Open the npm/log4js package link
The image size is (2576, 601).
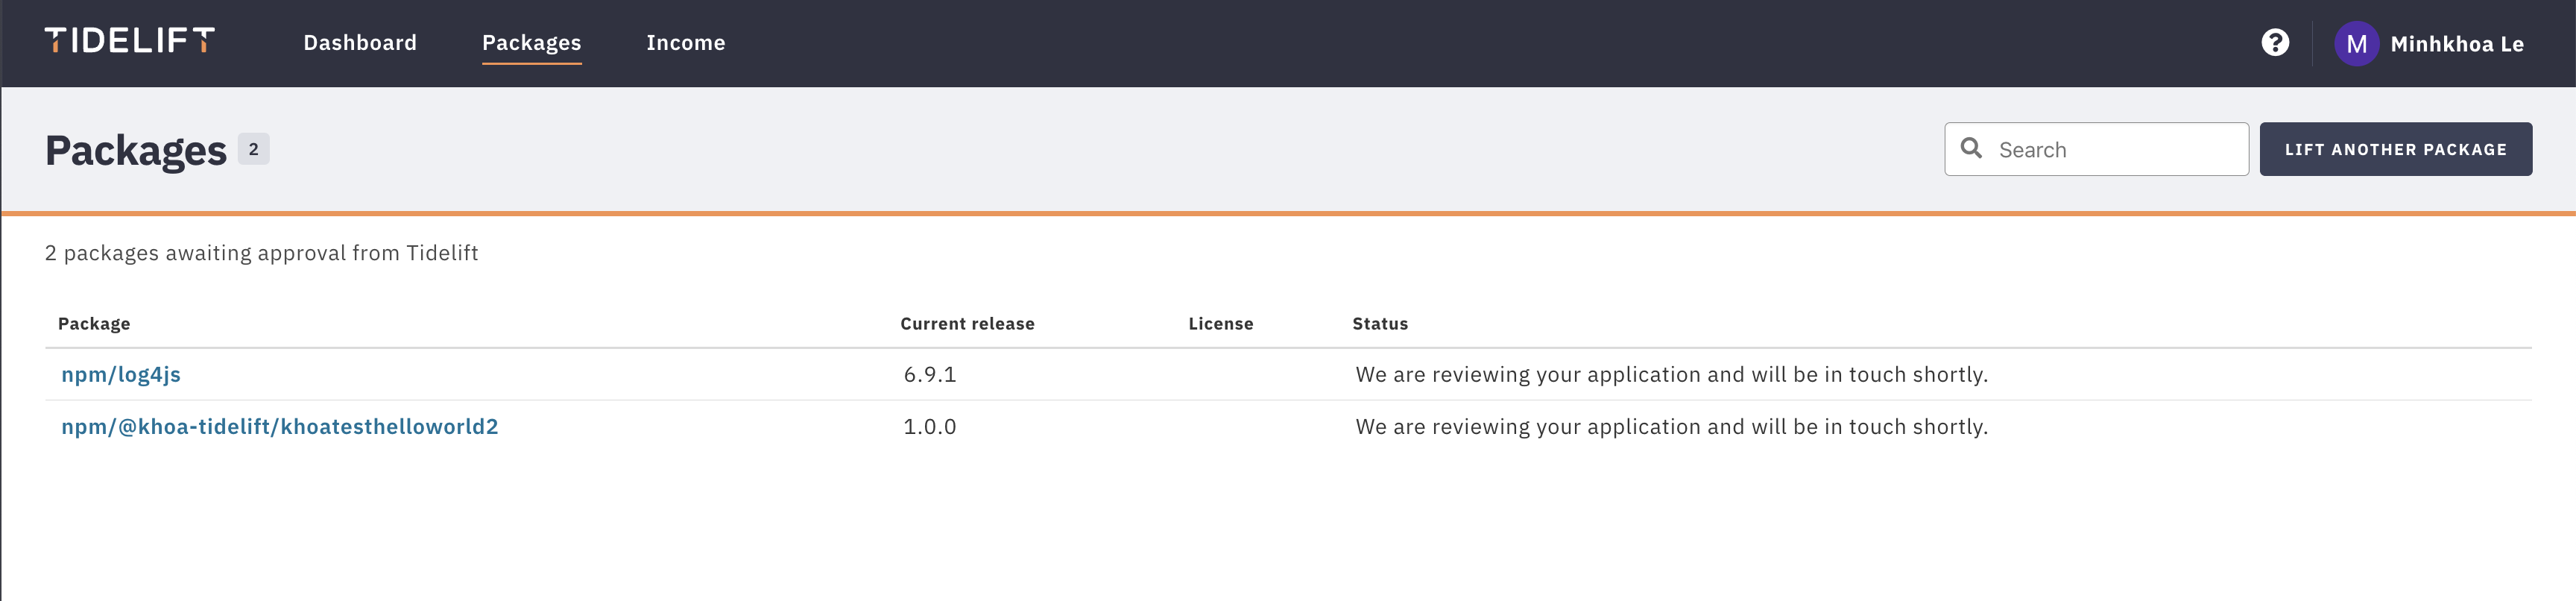[121, 374]
